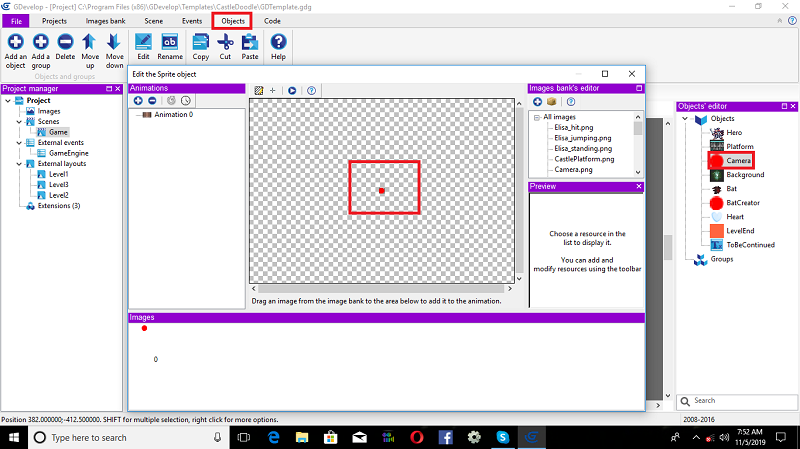Screen dimensions: 800x449
Task: Click the sprite preview vertical scrollbar
Action: click(519, 191)
